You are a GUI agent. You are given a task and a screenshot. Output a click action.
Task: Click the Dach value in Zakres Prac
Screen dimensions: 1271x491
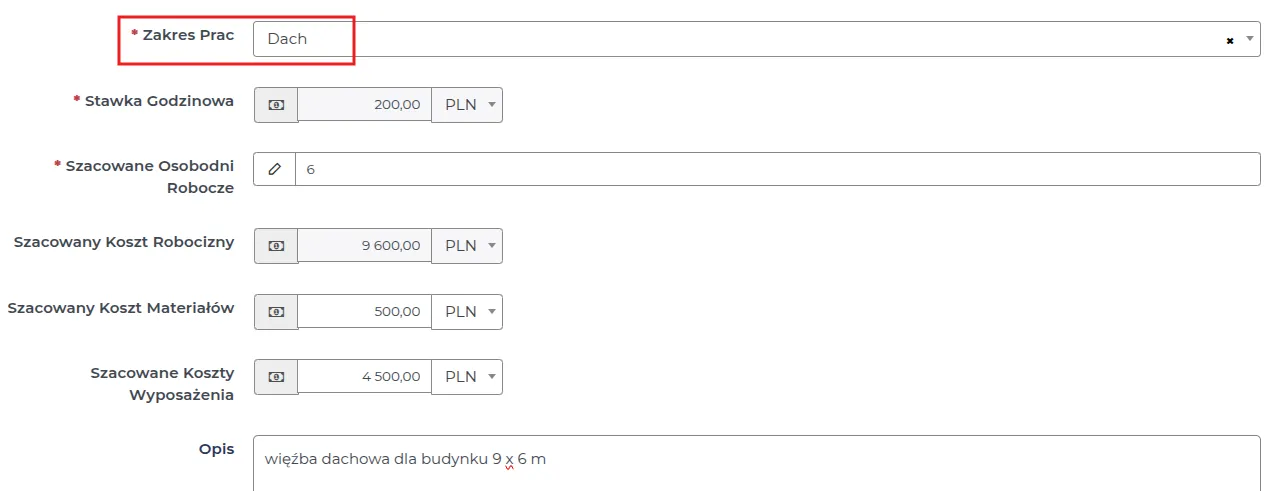point(288,39)
